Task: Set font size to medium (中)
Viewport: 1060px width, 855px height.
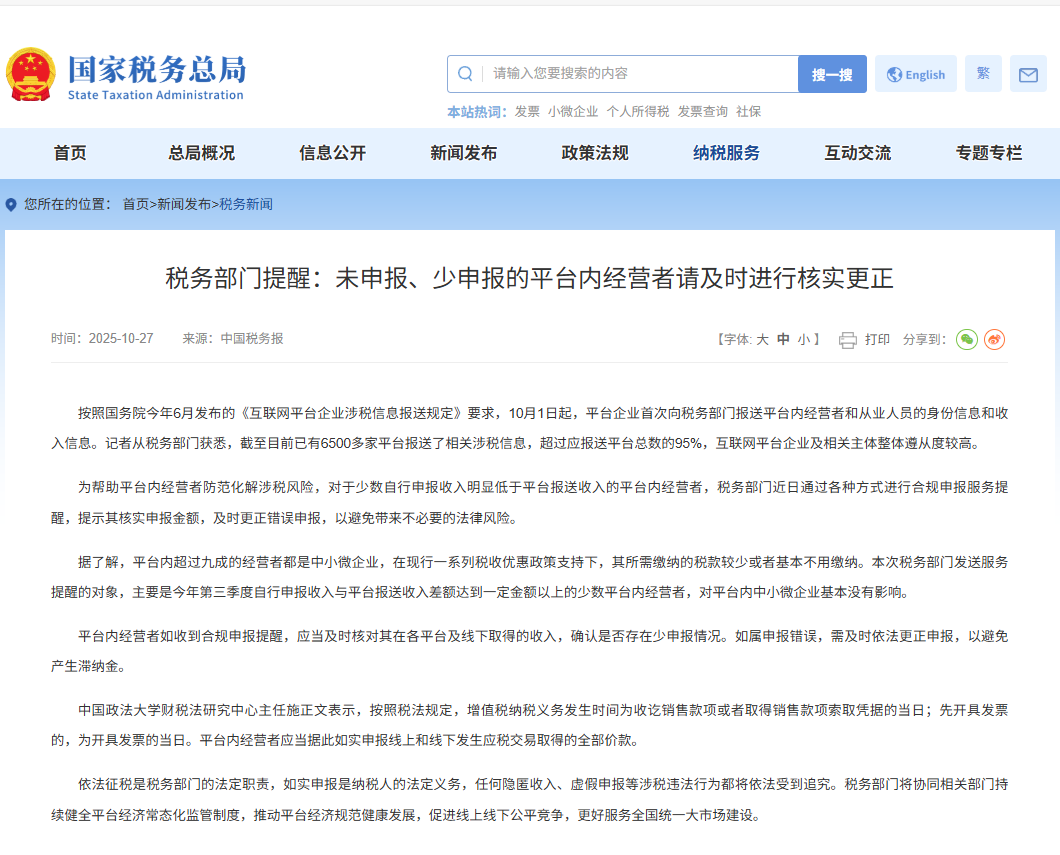Action: point(784,340)
